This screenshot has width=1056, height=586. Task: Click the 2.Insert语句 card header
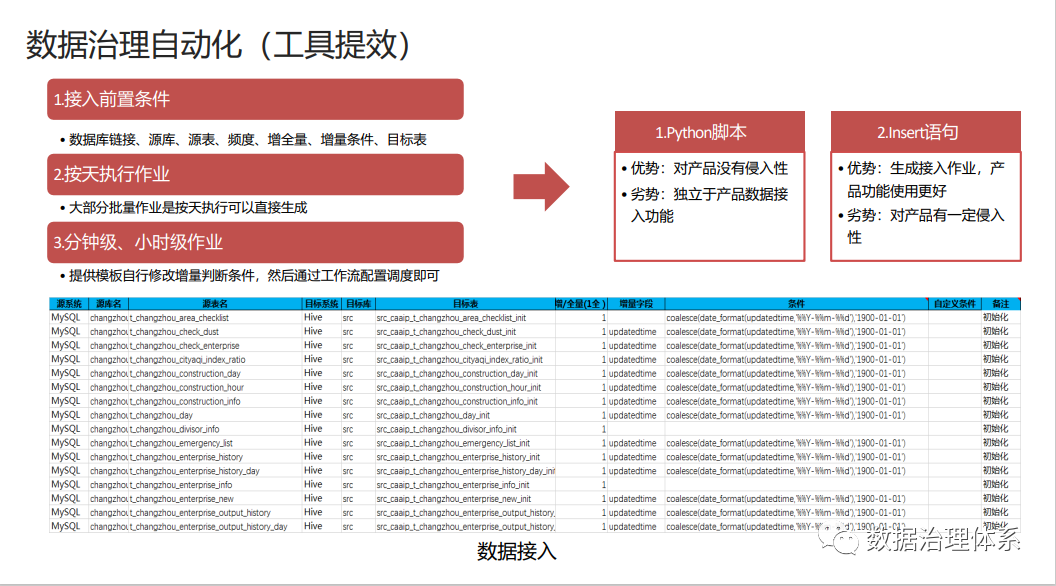pyautogui.click(x=926, y=132)
